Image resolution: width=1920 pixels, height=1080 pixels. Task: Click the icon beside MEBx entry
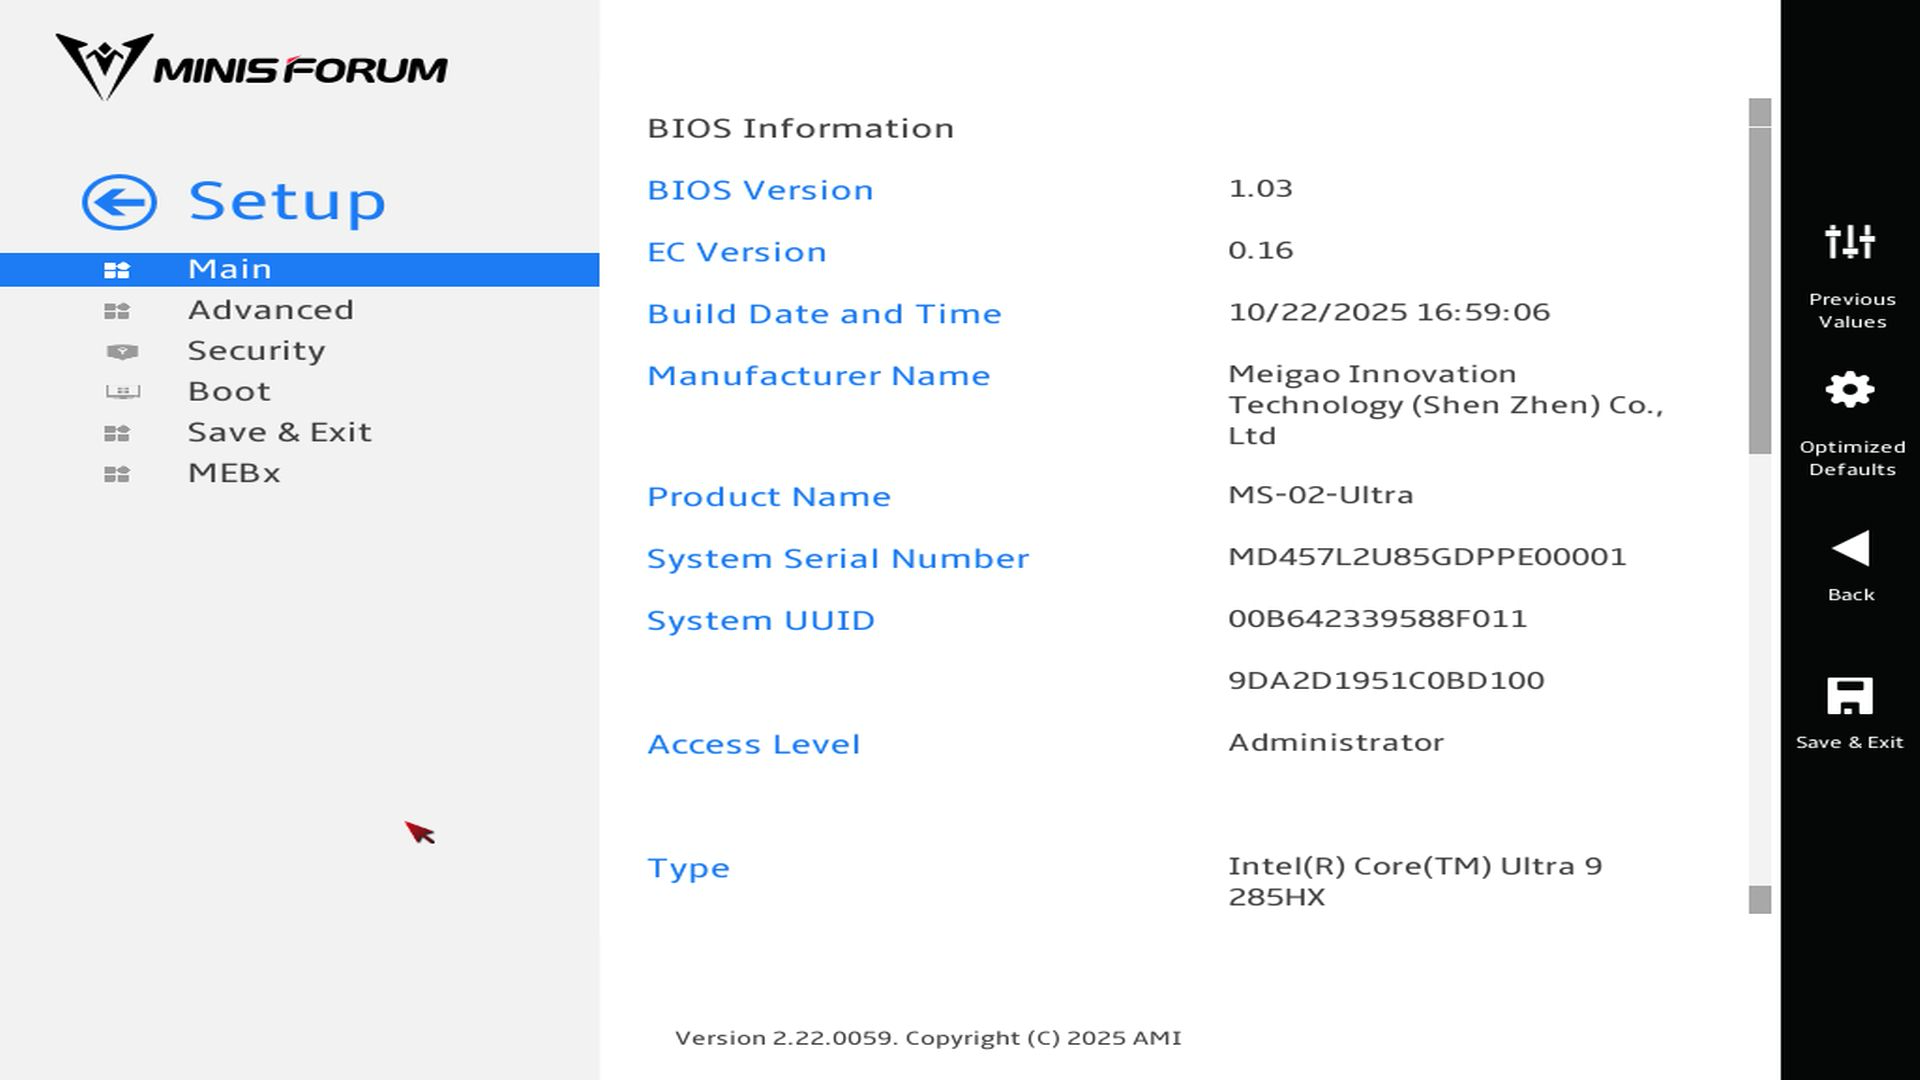(117, 474)
